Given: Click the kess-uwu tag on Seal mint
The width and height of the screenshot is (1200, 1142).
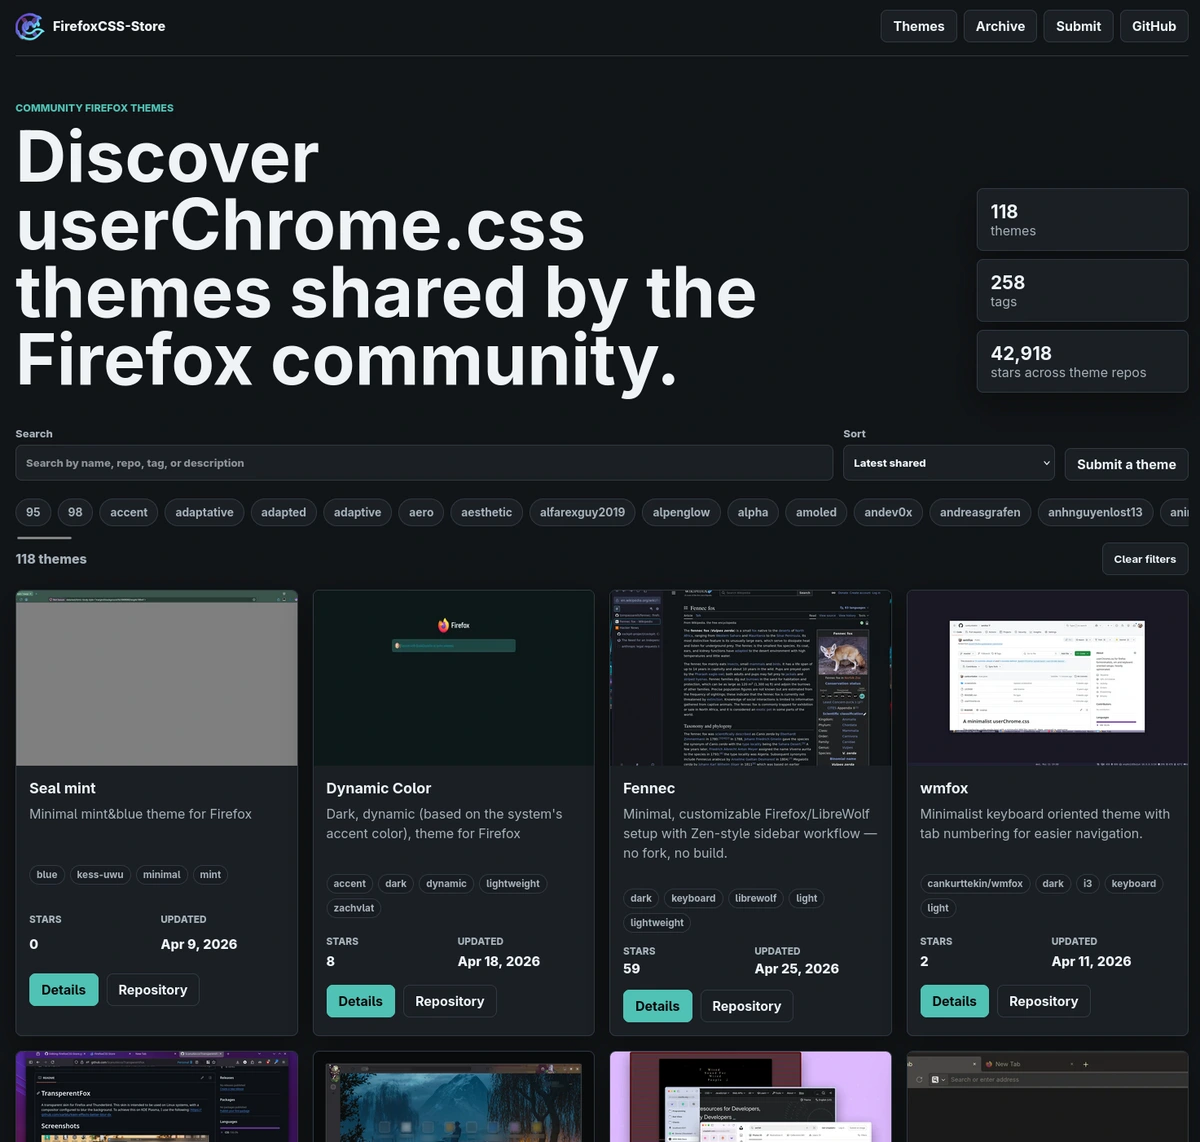Looking at the screenshot, I should pos(100,874).
